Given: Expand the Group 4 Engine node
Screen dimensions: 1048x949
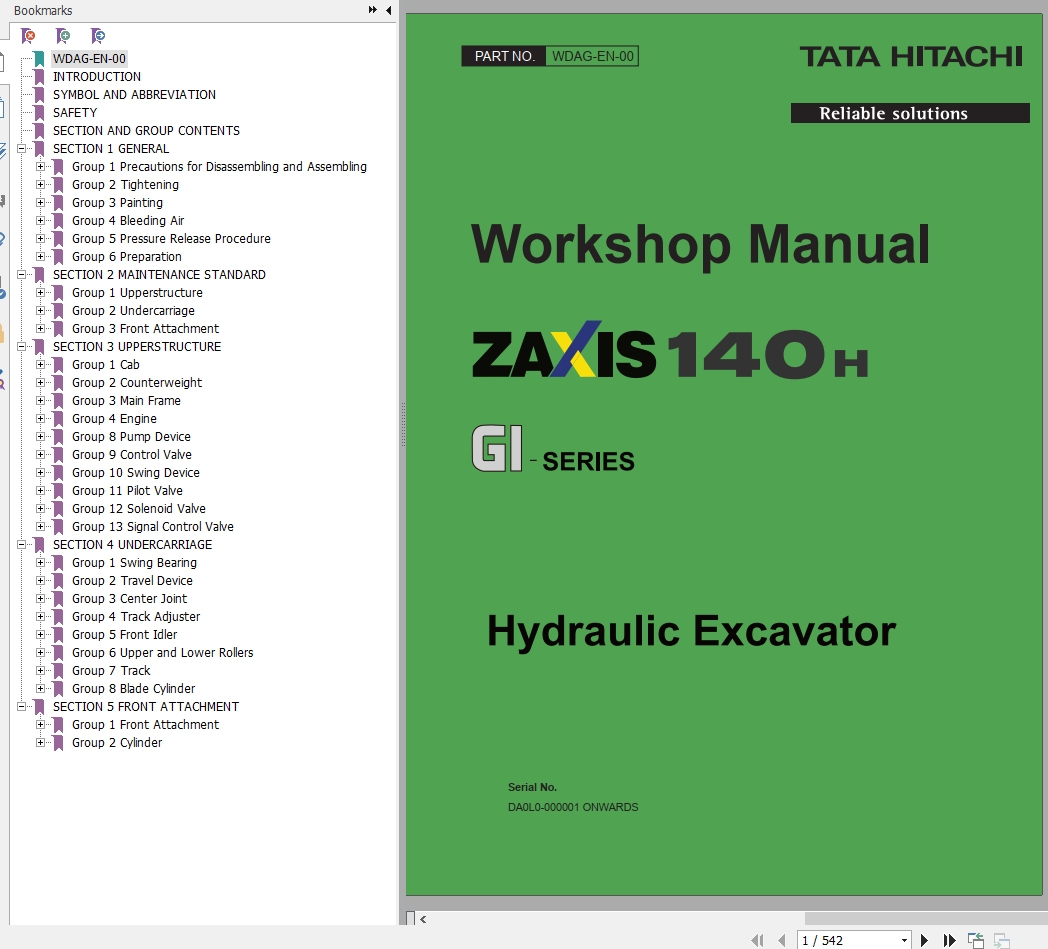Looking at the screenshot, I should (x=41, y=419).
